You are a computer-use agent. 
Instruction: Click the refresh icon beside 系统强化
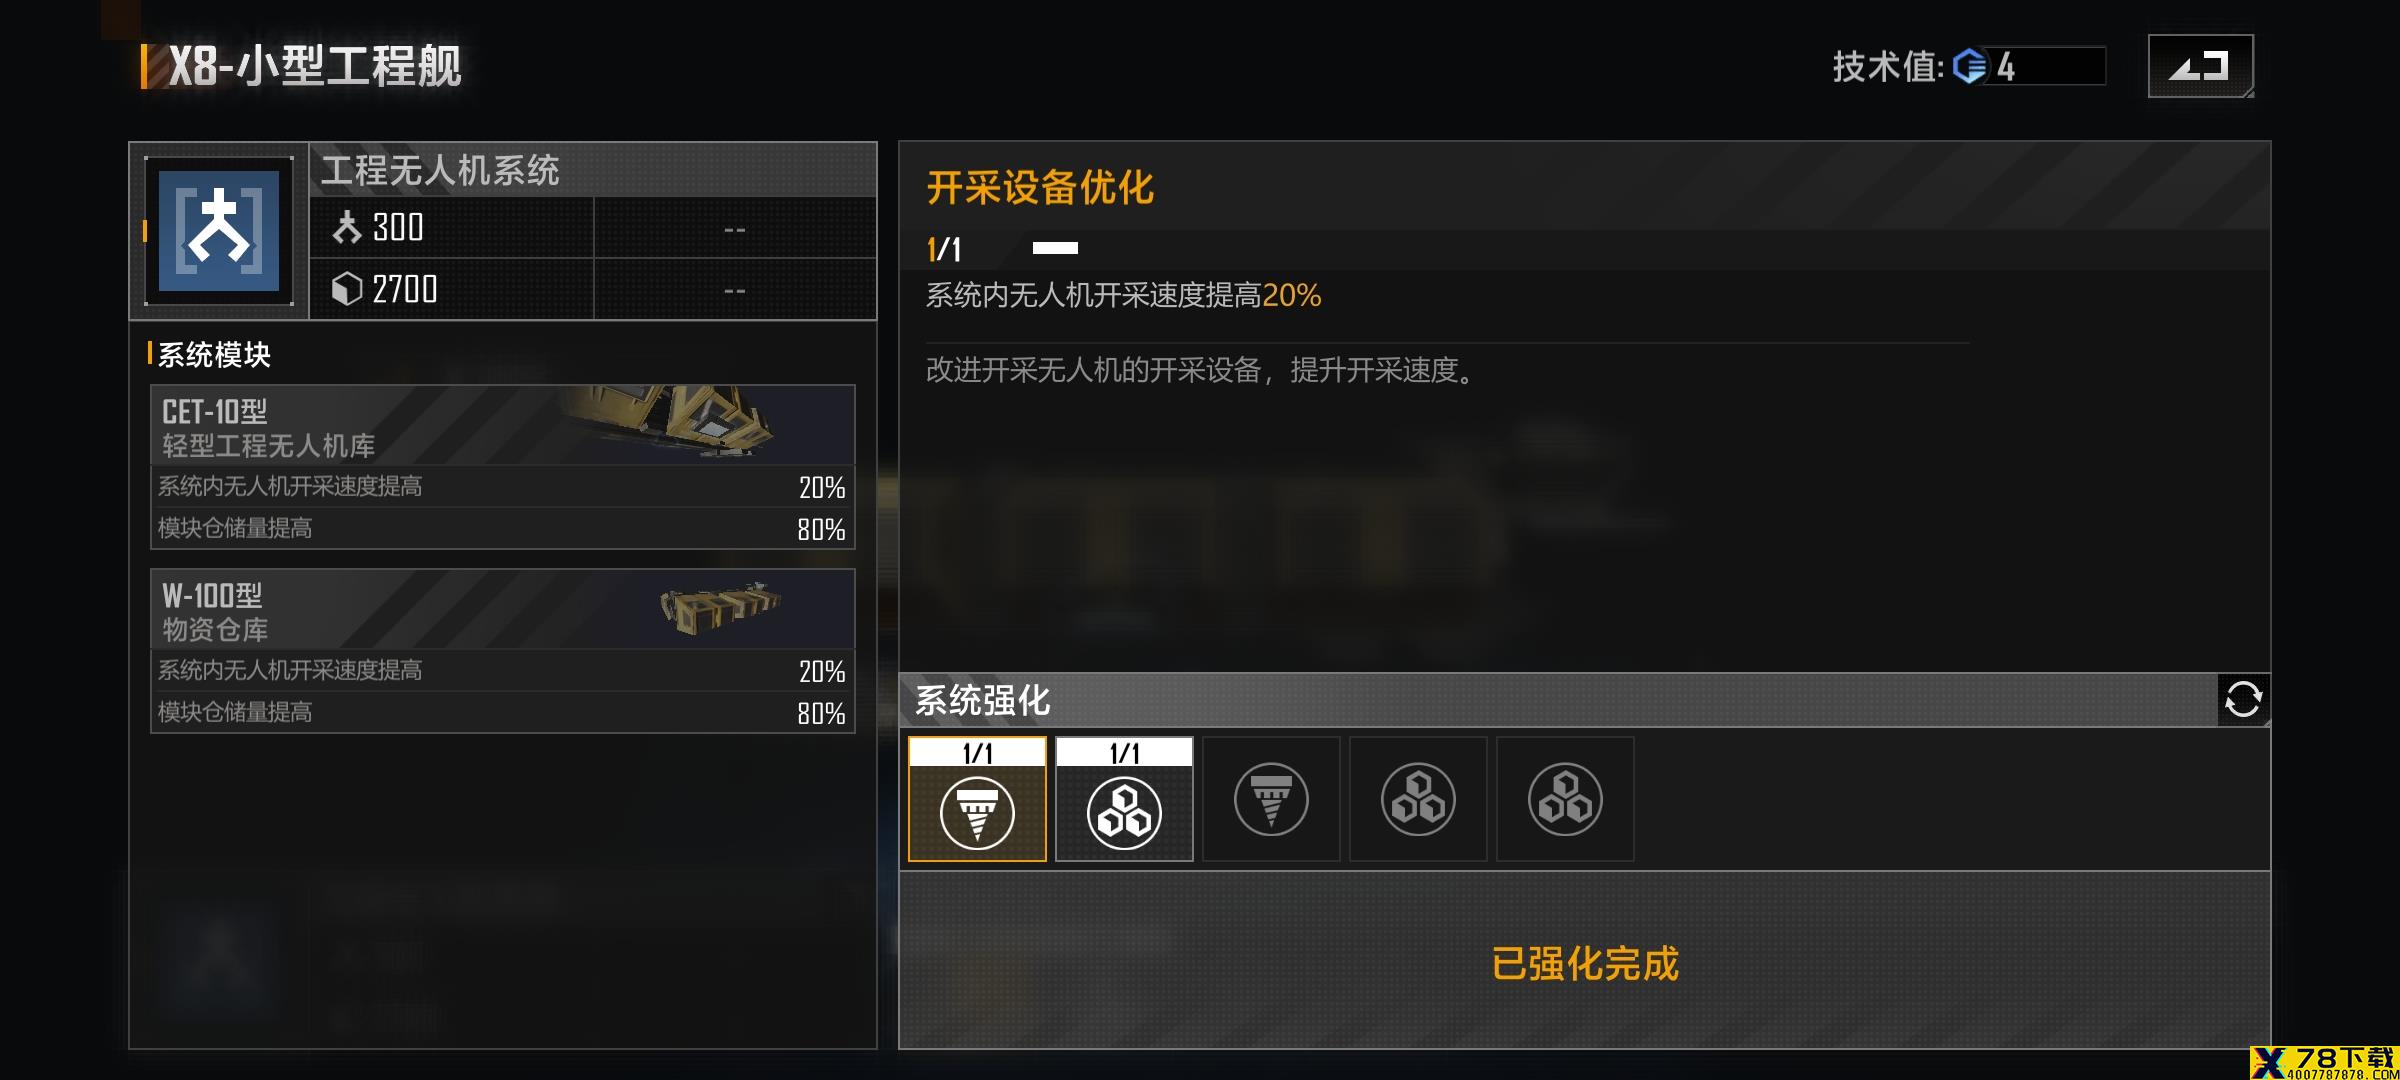tap(2243, 699)
